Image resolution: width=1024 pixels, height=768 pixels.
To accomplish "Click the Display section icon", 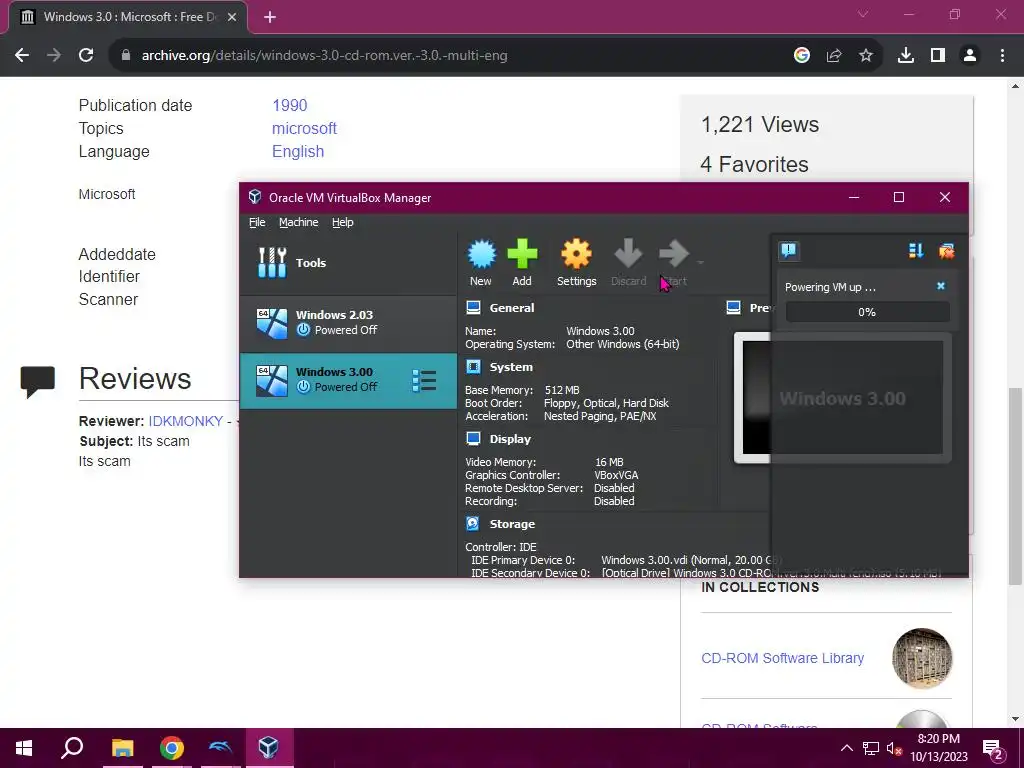I will coord(473,439).
